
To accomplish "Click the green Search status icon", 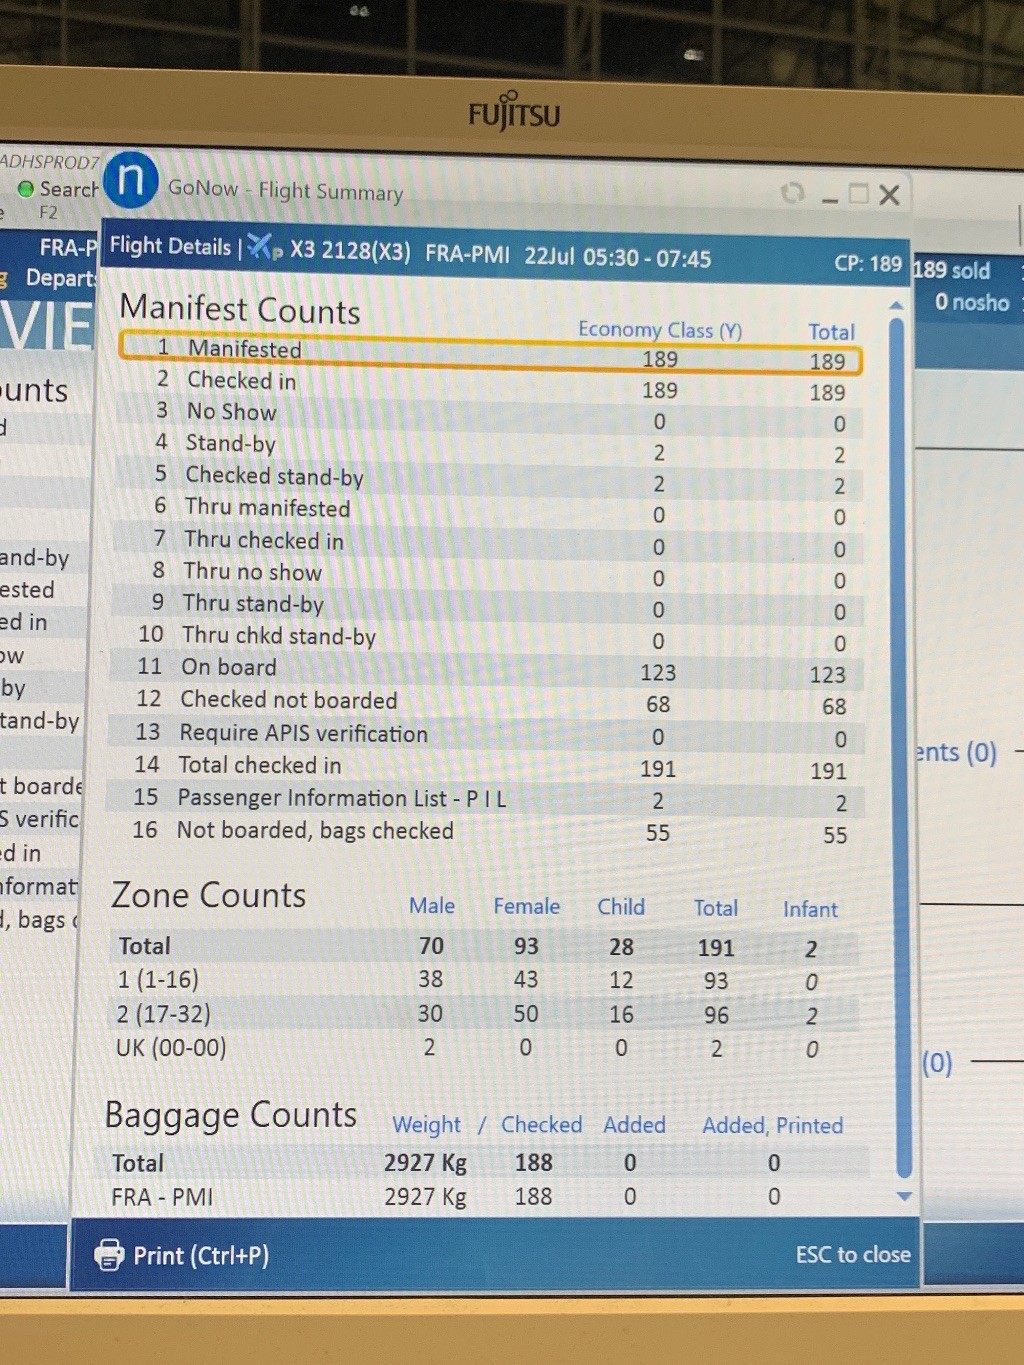I will 26,188.
